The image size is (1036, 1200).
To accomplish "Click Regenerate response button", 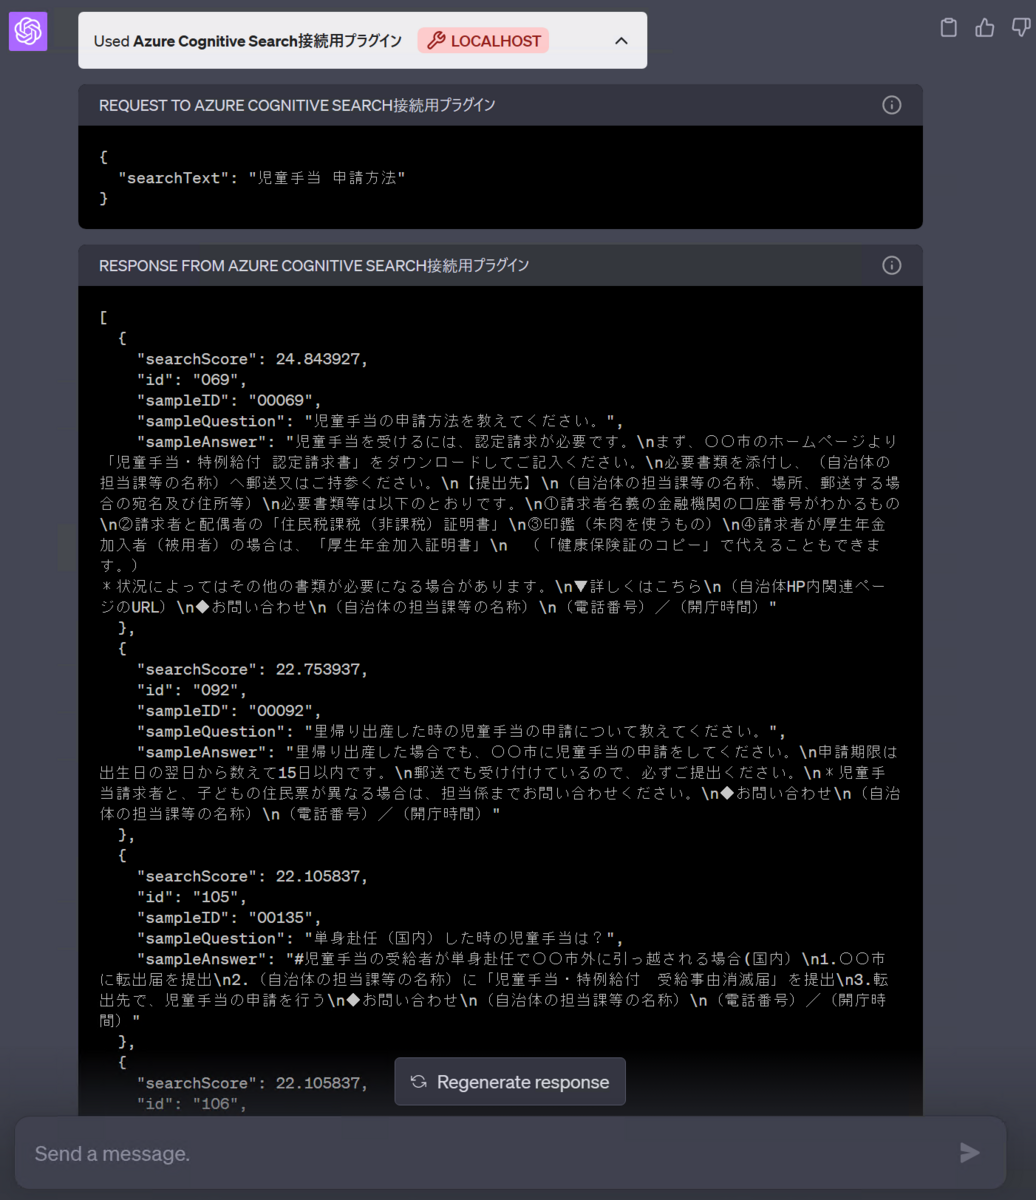I will click(510, 1082).
